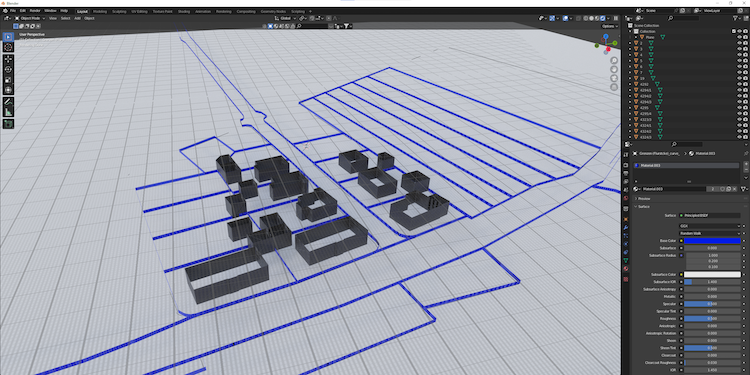The height and width of the screenshot is (375, 750).
Task: Select the Rotate tool
Action: coord(8,69)
